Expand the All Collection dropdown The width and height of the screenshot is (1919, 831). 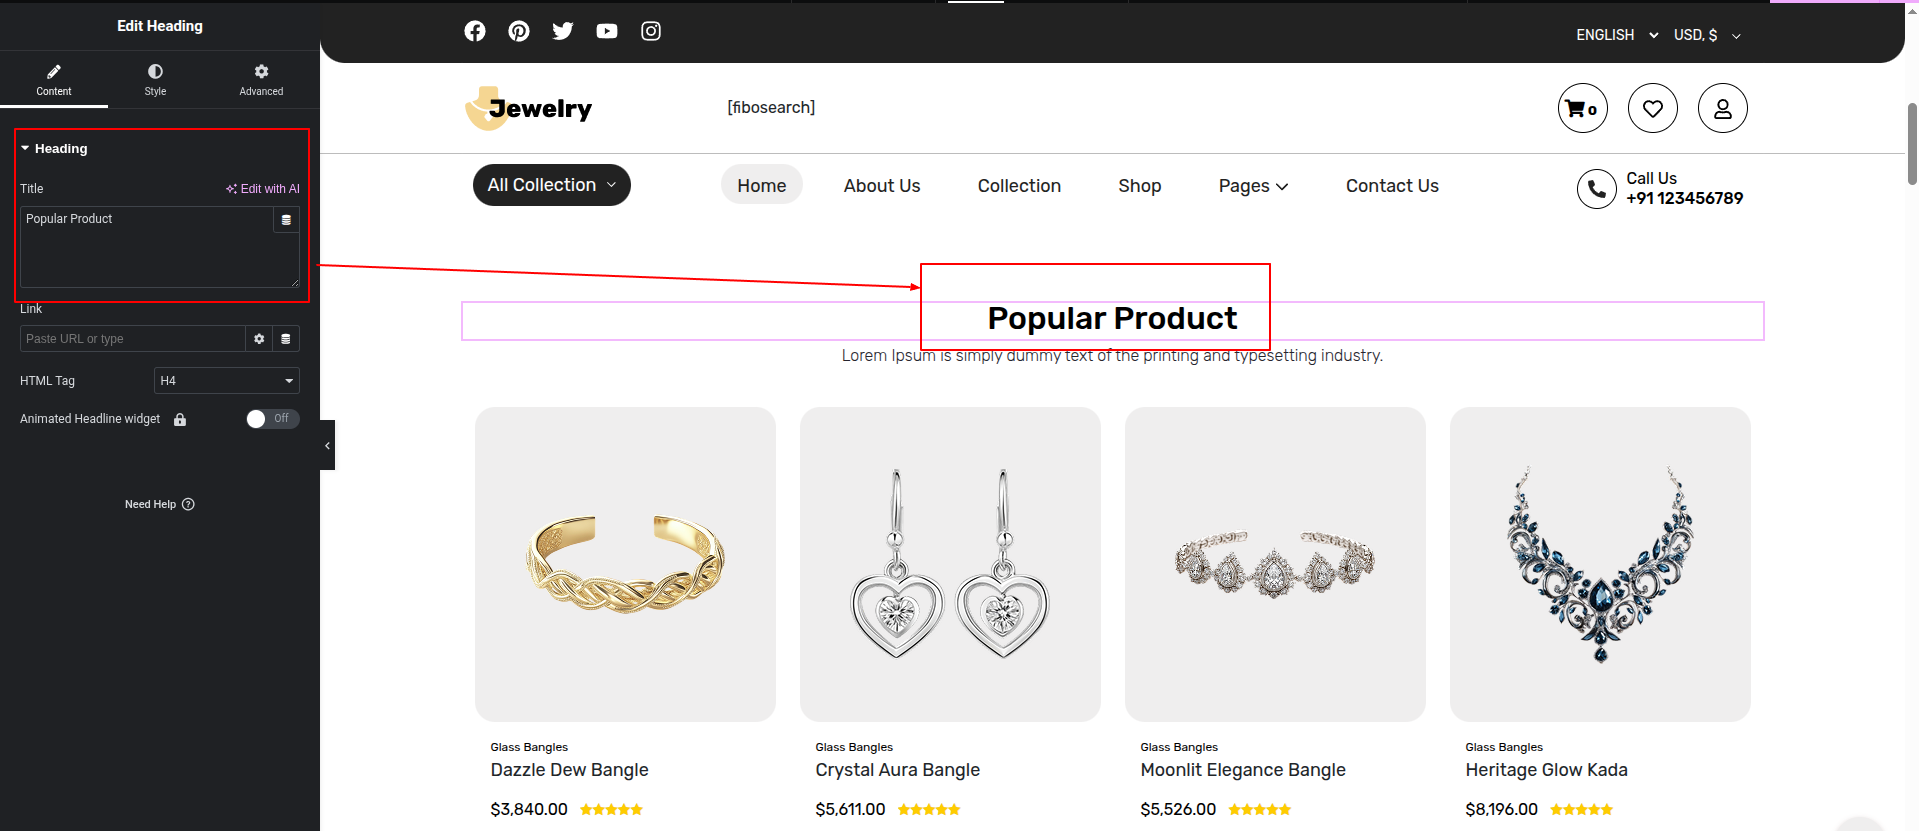[551, 185]
